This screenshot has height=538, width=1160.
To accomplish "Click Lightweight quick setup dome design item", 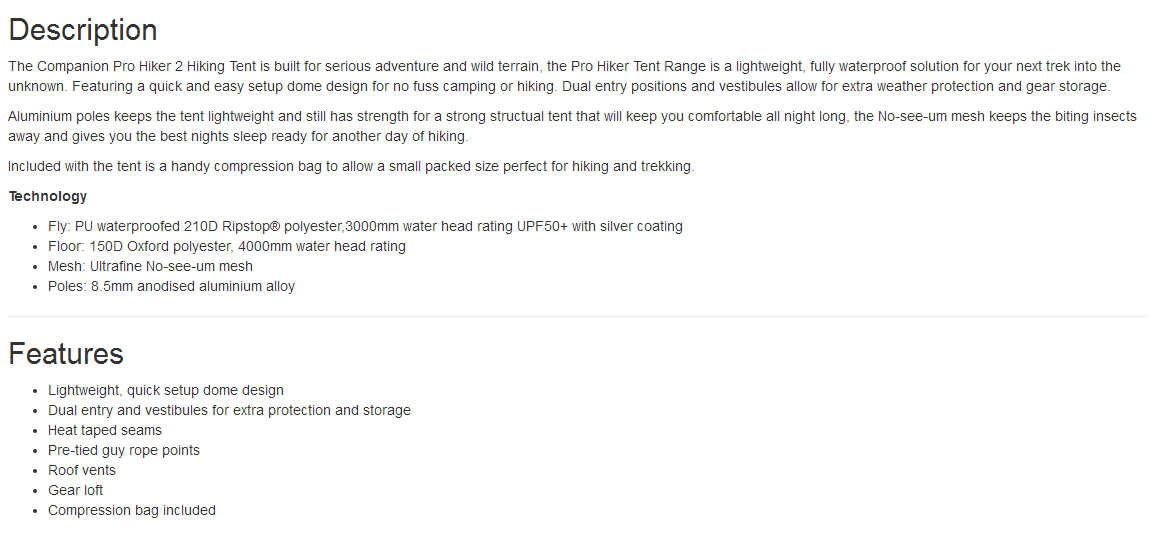I will pyautogui.click(x=166, y=390).
